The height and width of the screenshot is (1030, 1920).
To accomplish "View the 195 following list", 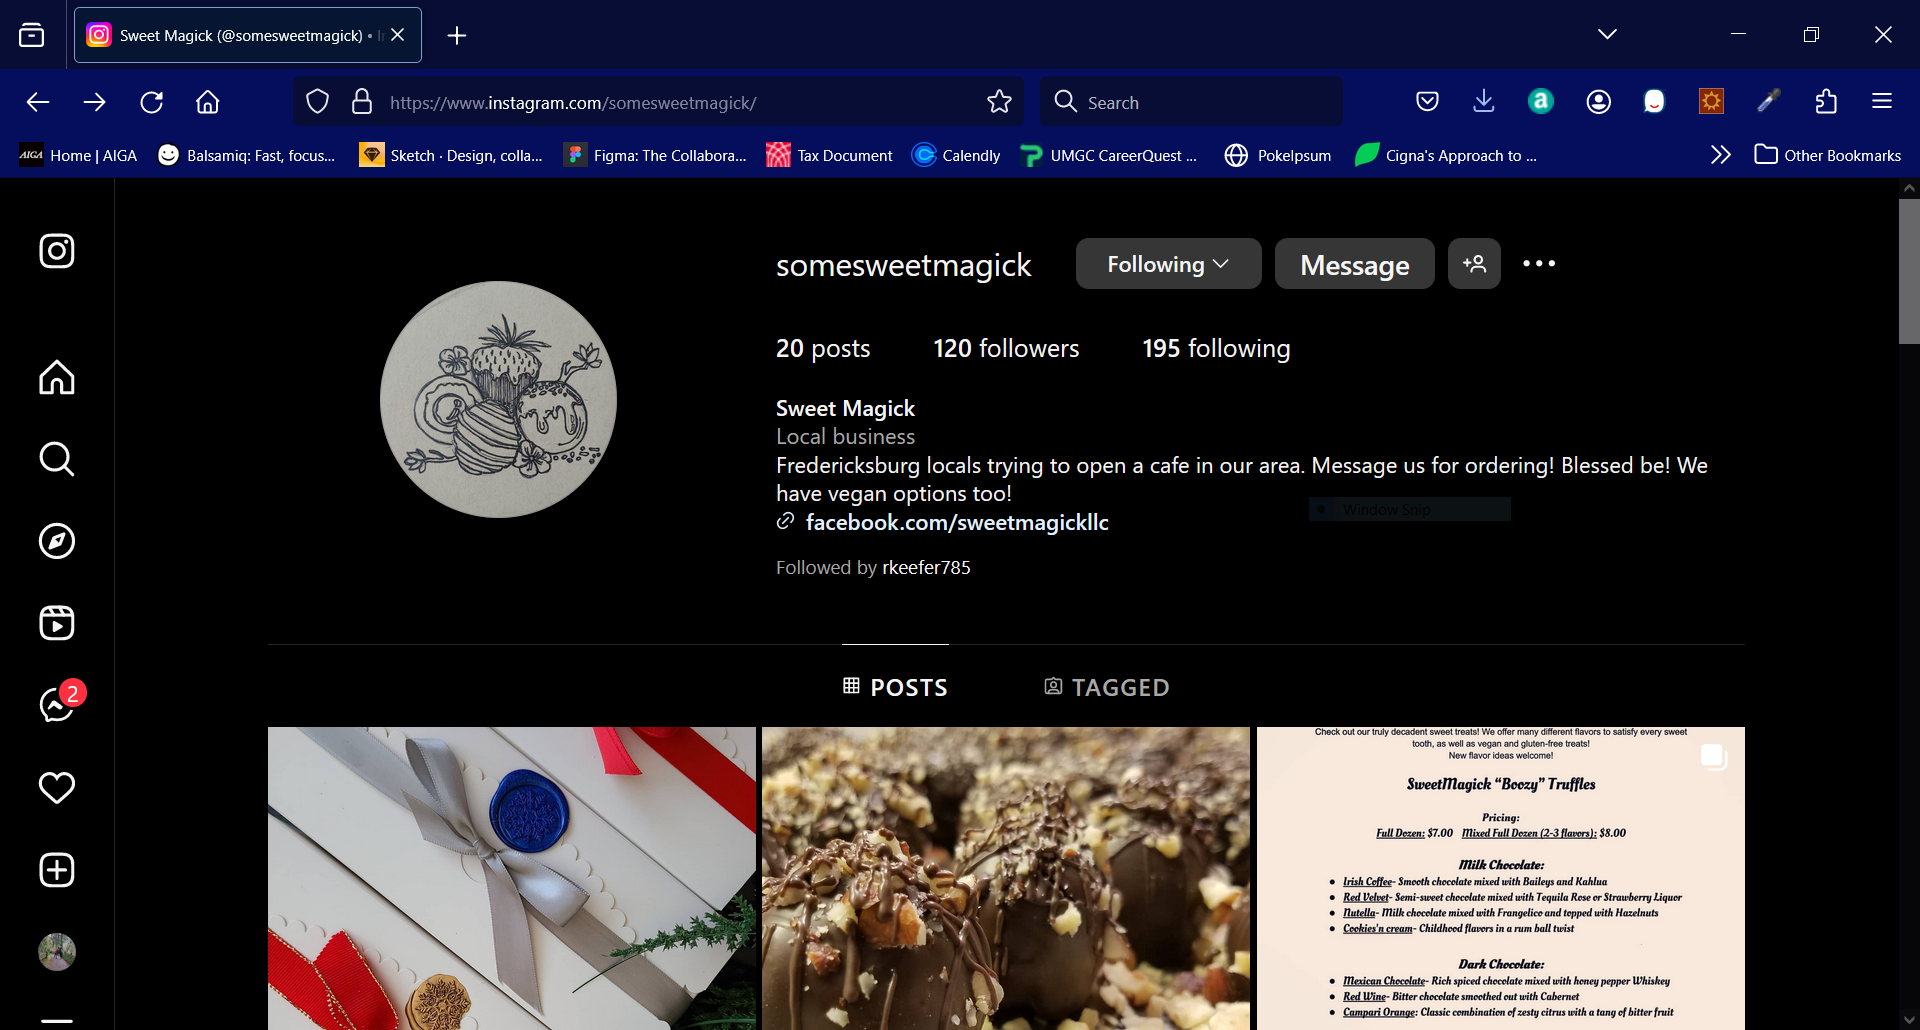I will tap(1216, 348).
